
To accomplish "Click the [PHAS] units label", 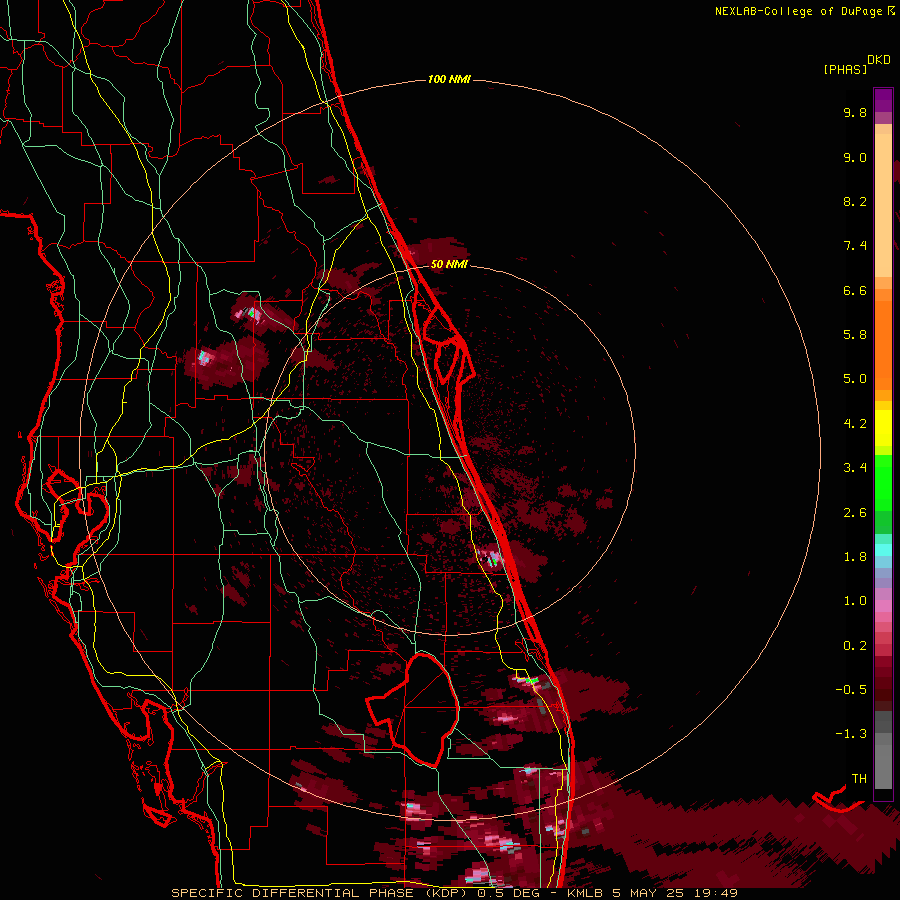I will tap(845, 69).
